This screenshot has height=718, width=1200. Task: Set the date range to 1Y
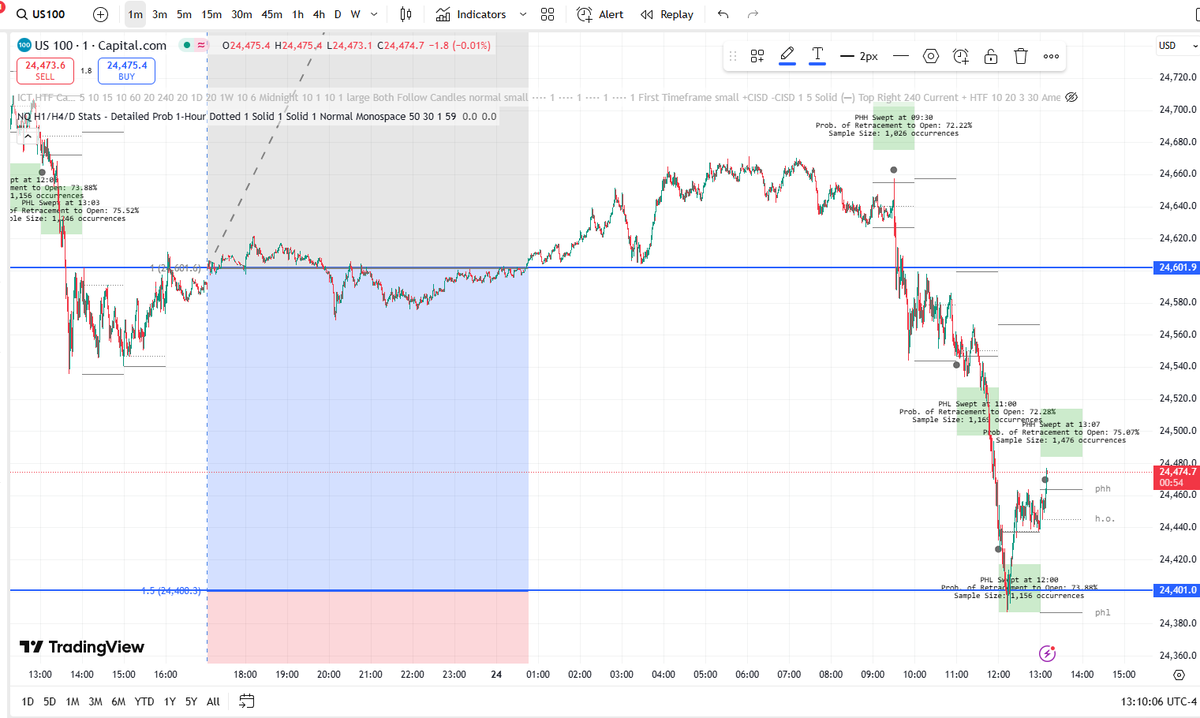[168, 701]
